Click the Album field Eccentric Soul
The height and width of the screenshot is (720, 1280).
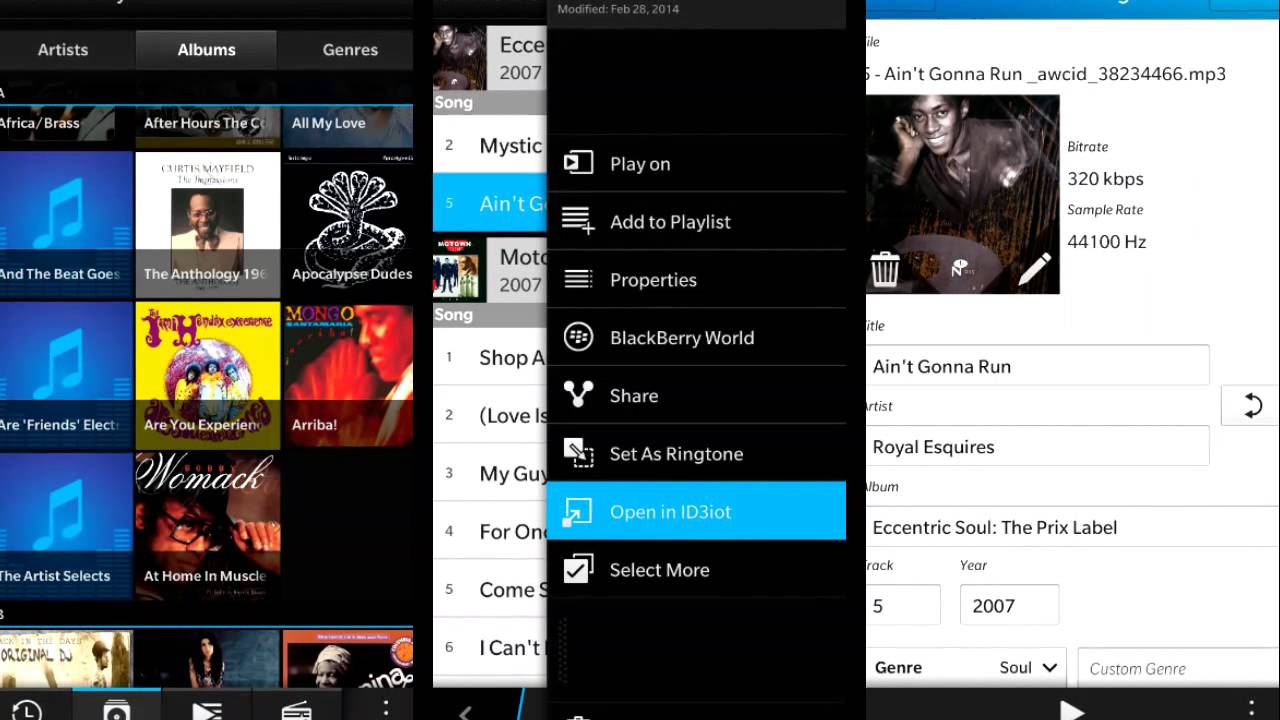point(1073,527)
